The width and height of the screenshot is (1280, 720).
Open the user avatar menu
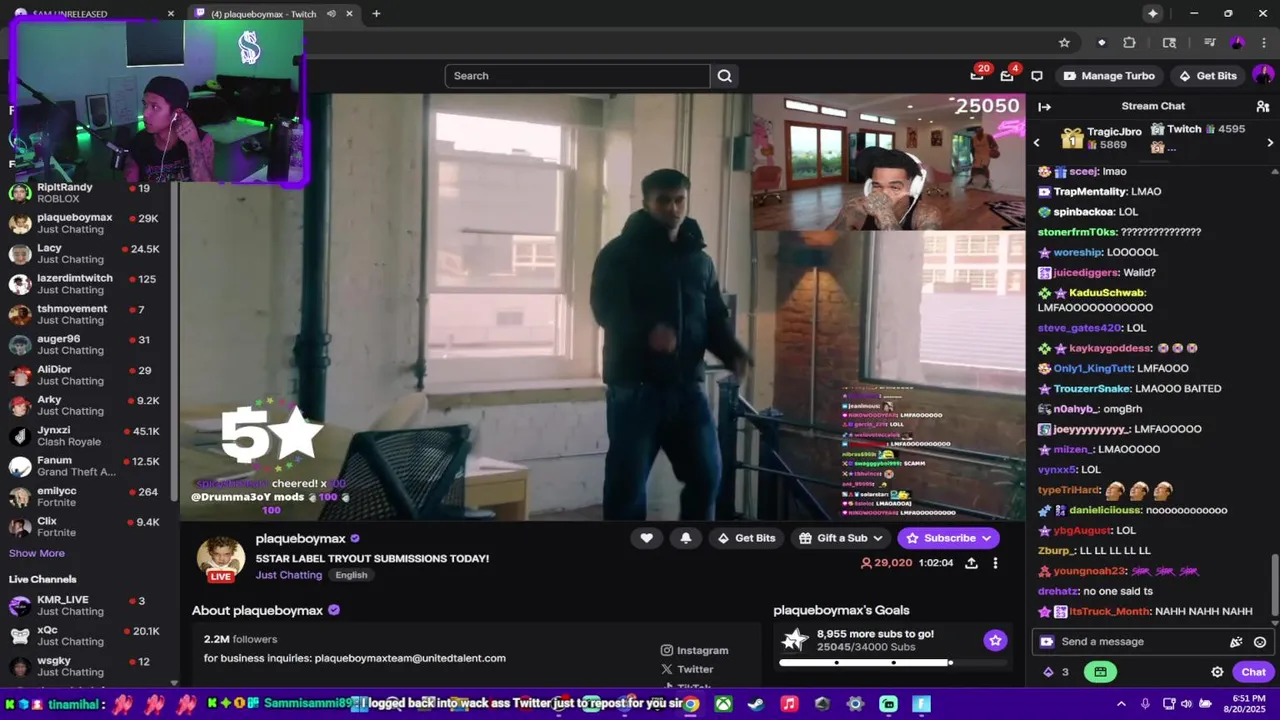[1263, 76]
